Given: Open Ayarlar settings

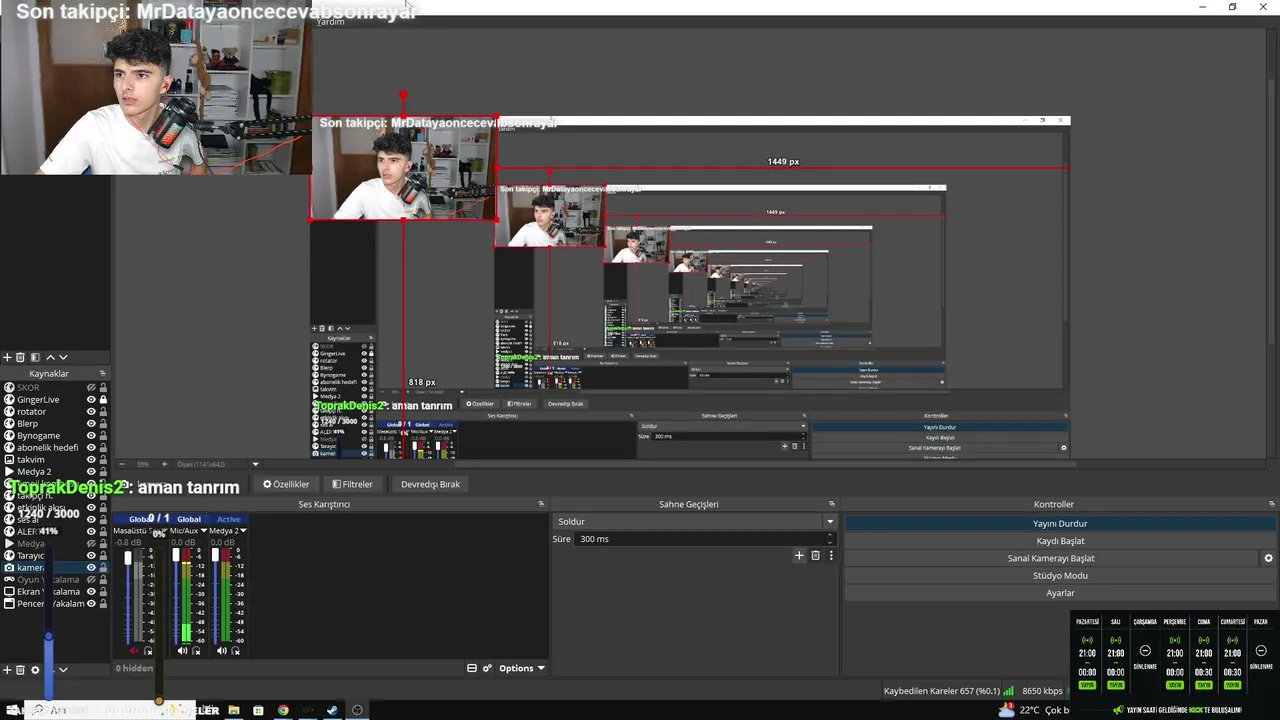Looking at the screenshot, I should 1060,593.
